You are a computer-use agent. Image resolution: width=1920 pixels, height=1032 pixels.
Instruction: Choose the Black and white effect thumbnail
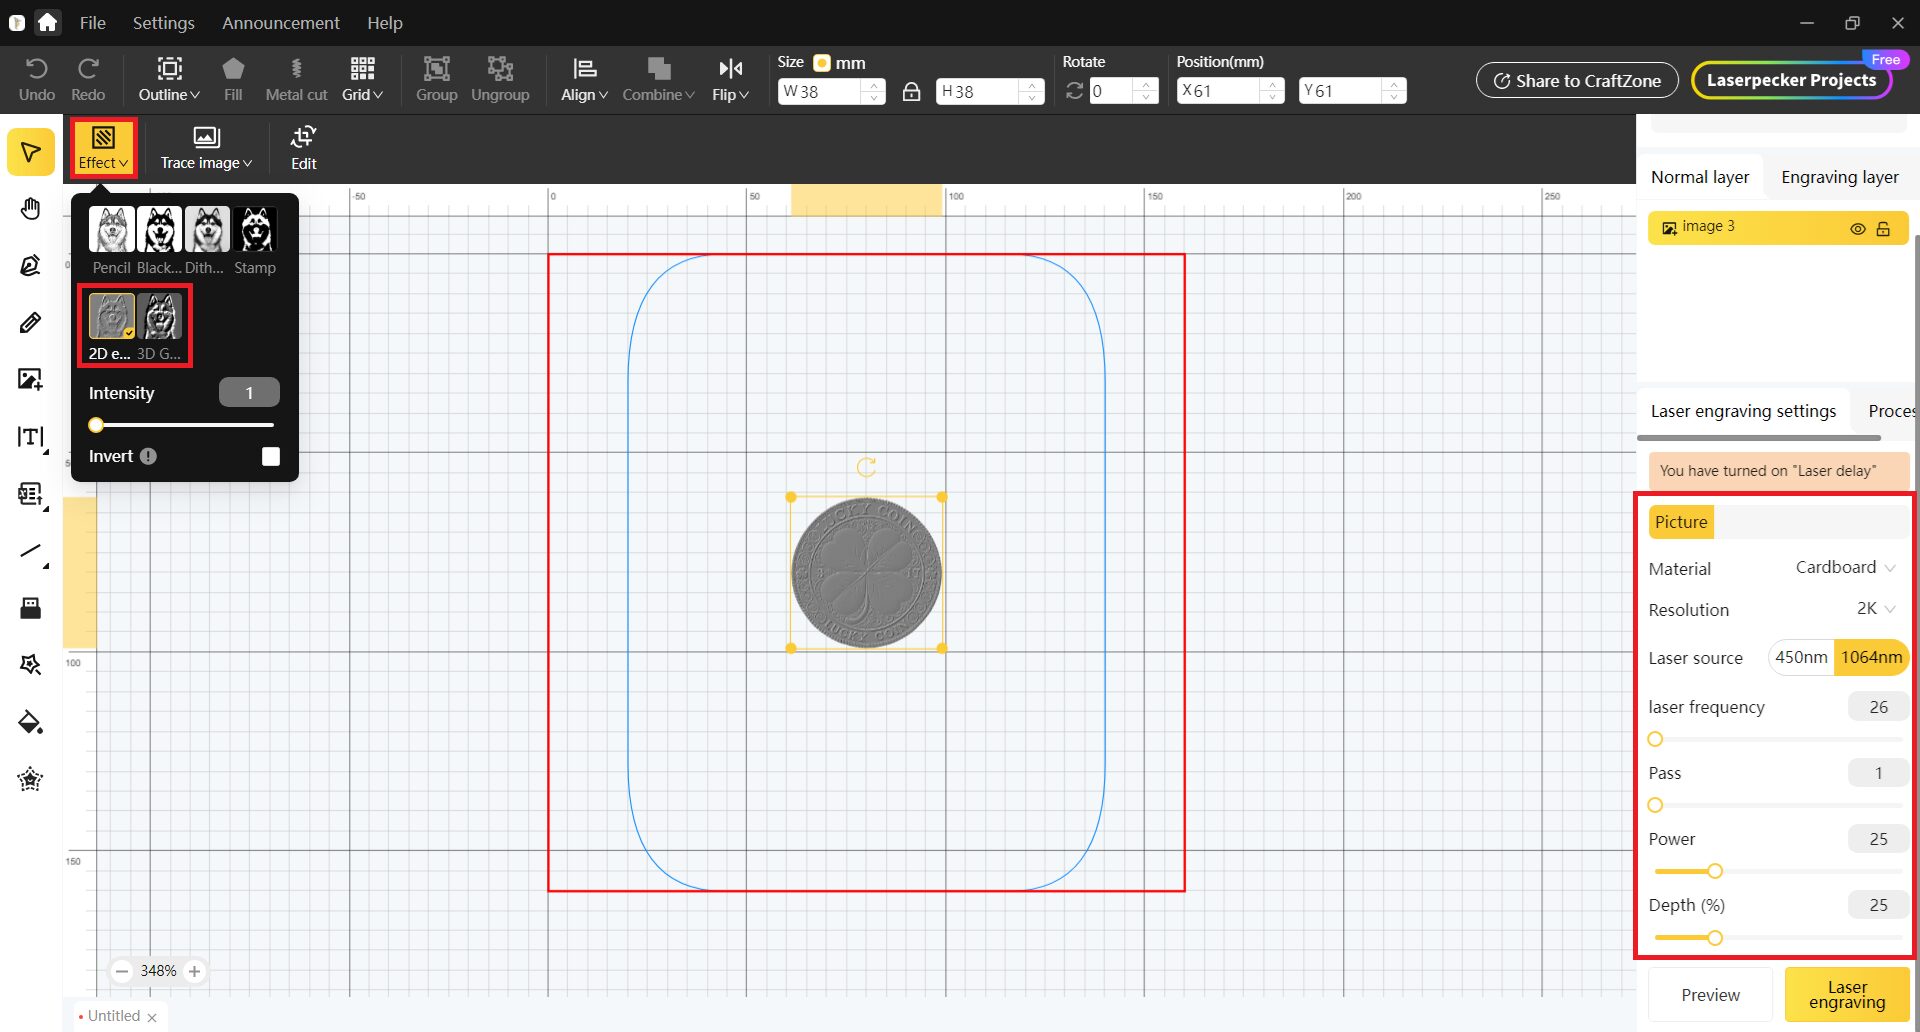[x=159, y=229]
